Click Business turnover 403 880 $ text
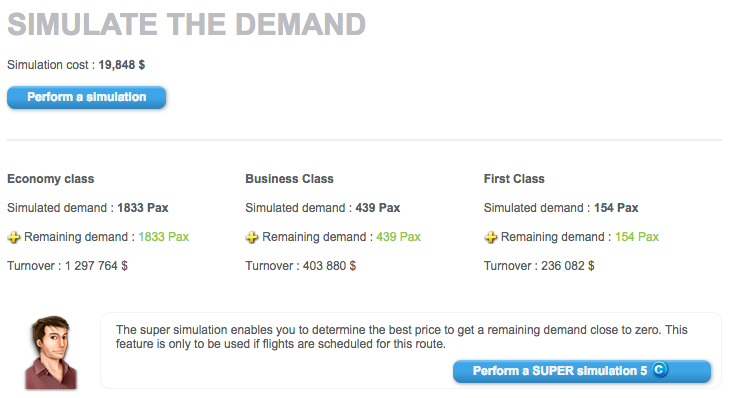 301,266
